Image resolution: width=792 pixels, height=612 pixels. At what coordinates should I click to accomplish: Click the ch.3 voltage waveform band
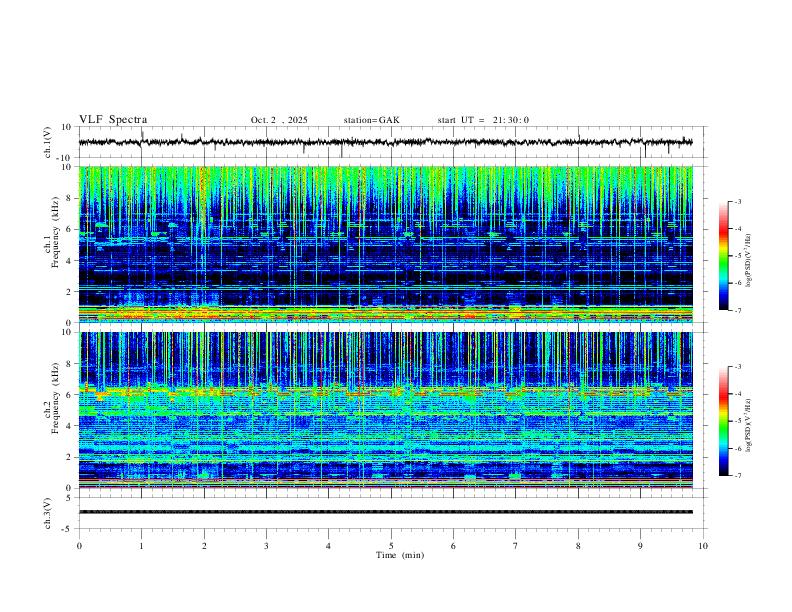click(385, 512)
